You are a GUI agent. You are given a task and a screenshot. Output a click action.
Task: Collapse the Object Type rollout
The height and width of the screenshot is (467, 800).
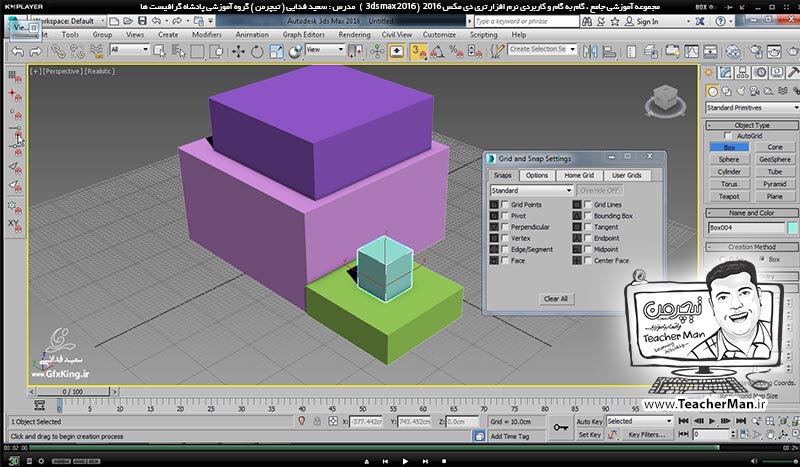[752, 125]
